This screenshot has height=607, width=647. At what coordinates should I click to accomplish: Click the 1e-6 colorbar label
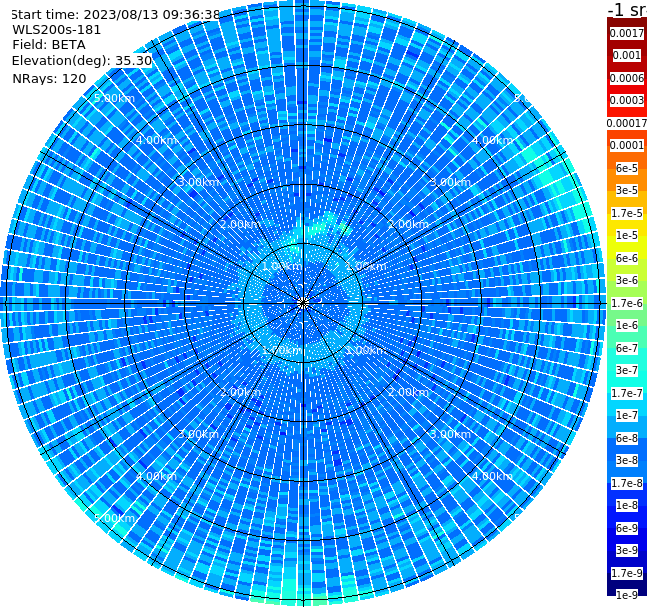click(x=627, y=325)
